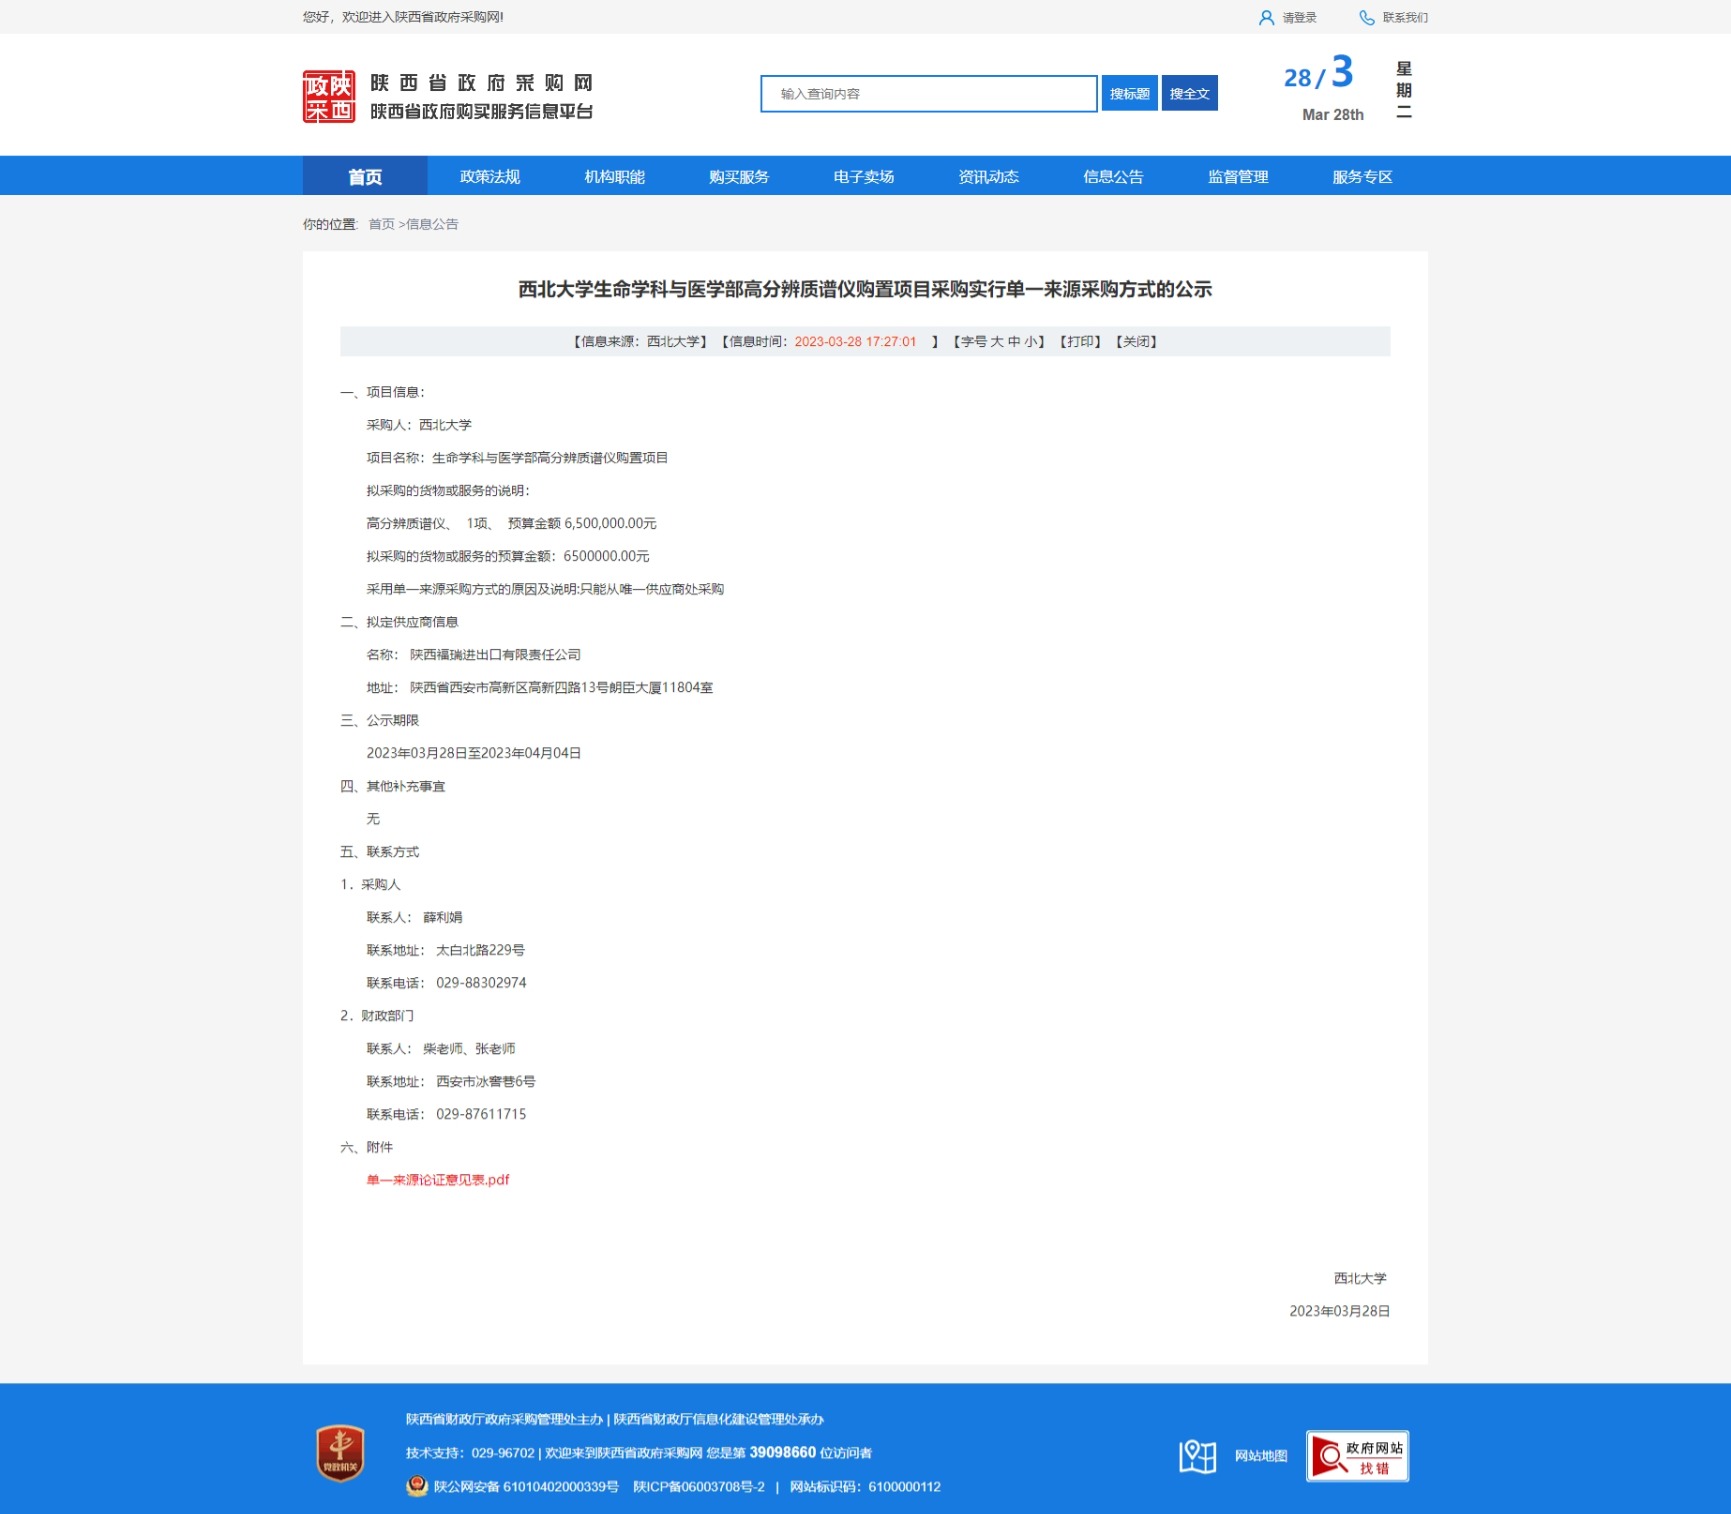Image resolution: width=1731 pixels, height=1514 pixels.
Task: Open the 单一来源论证意见表.pdf attachment
Action: point(438,1180)
